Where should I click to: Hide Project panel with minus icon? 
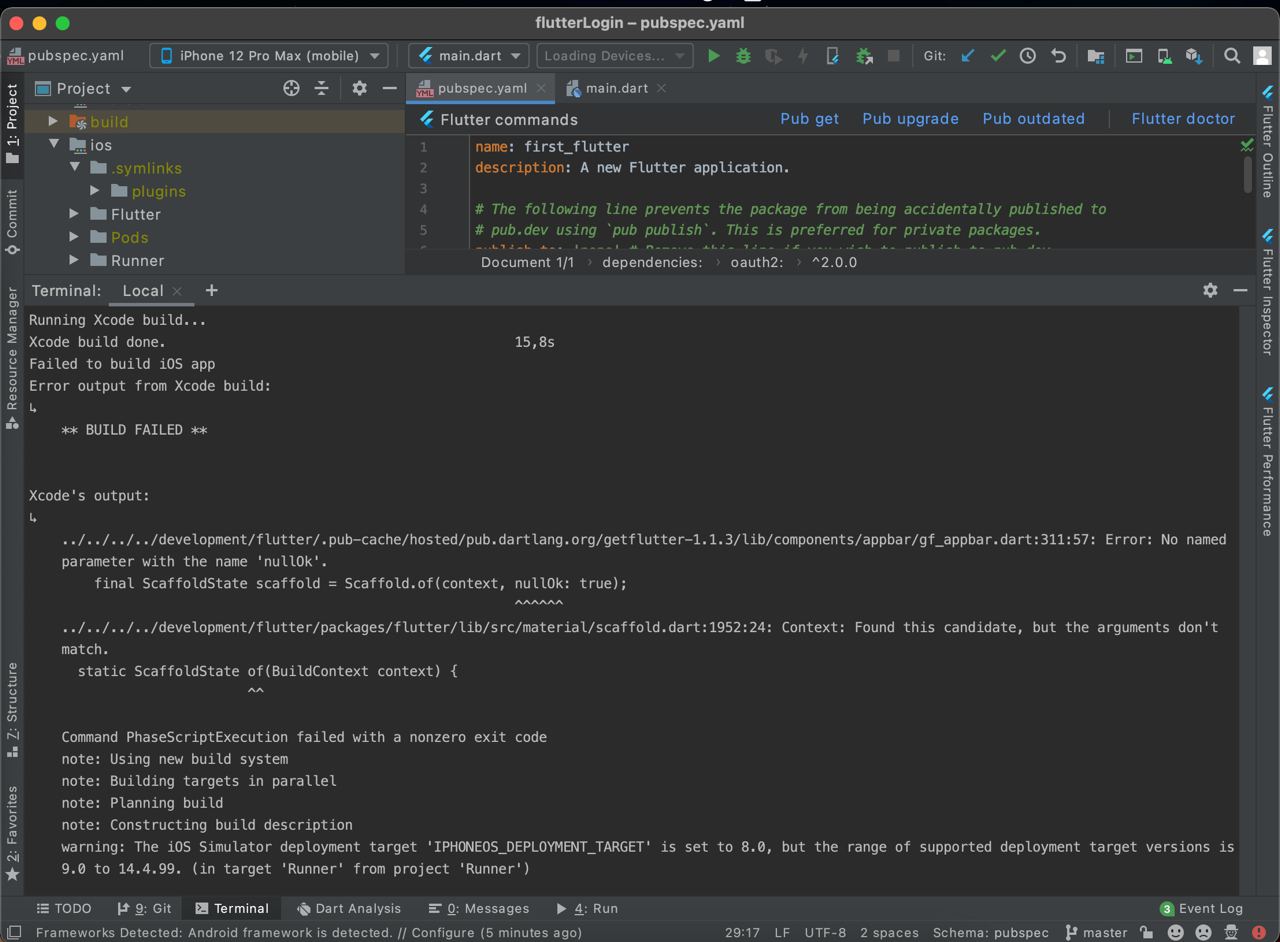tap(389, 88)
